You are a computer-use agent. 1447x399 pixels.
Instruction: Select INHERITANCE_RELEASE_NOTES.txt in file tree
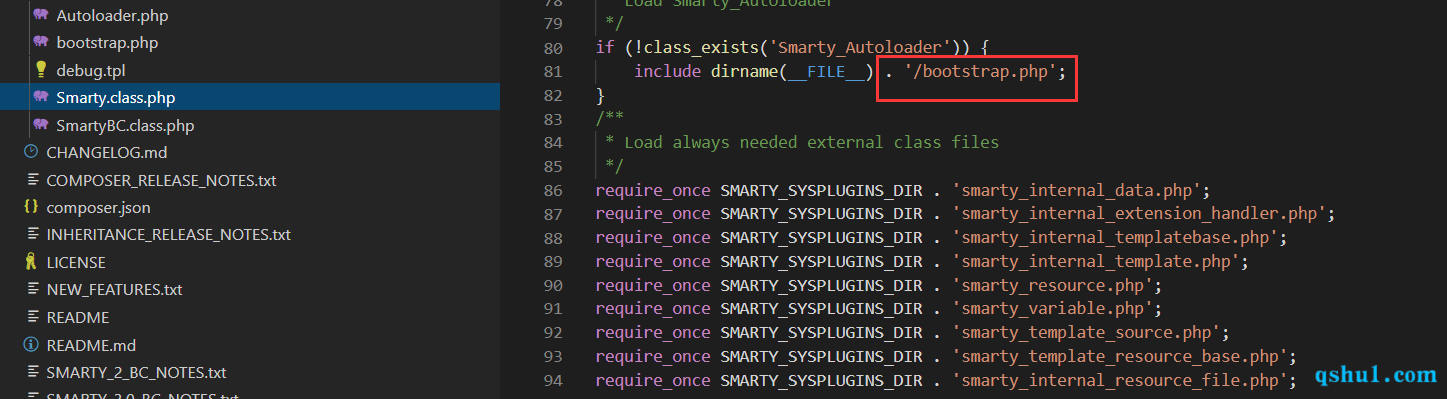coord(168,235)
